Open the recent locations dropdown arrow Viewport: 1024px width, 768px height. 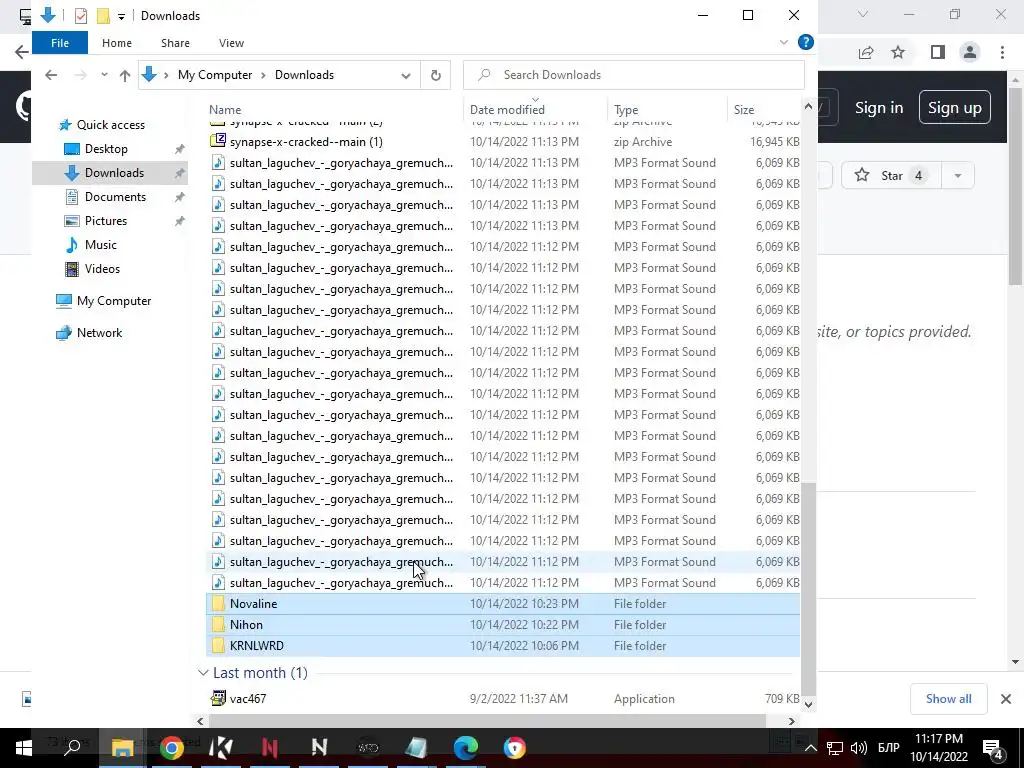click(x=104, y=75)
